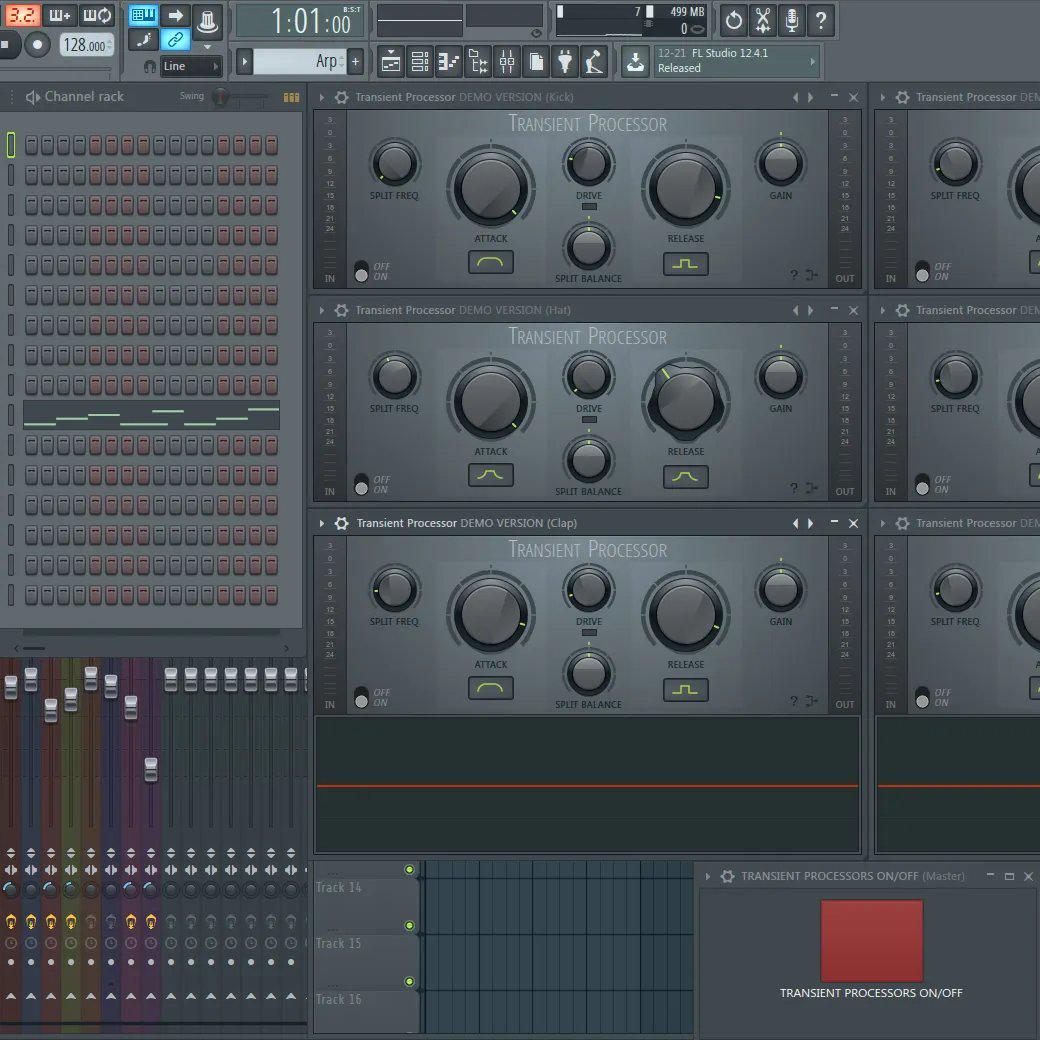The width and height of the screenshot is (1040, 1040).
Task: Add a new pattern with the plus button
Action: coord(356,62)
